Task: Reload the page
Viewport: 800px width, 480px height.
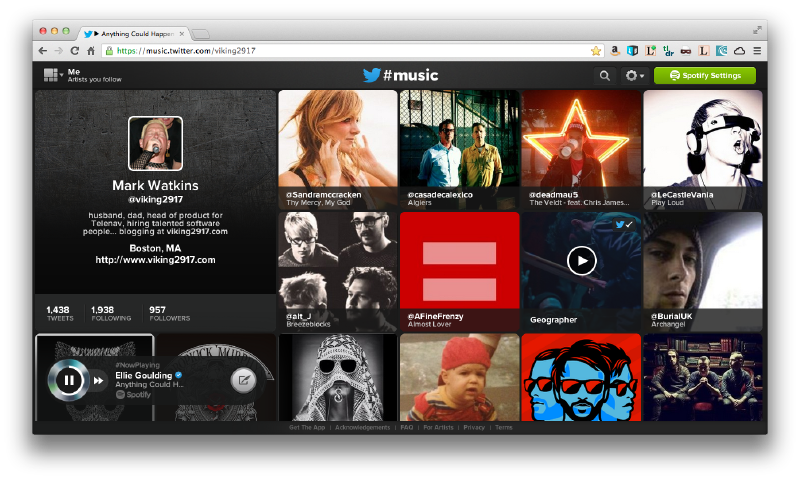Action: [x=74, y=50]
